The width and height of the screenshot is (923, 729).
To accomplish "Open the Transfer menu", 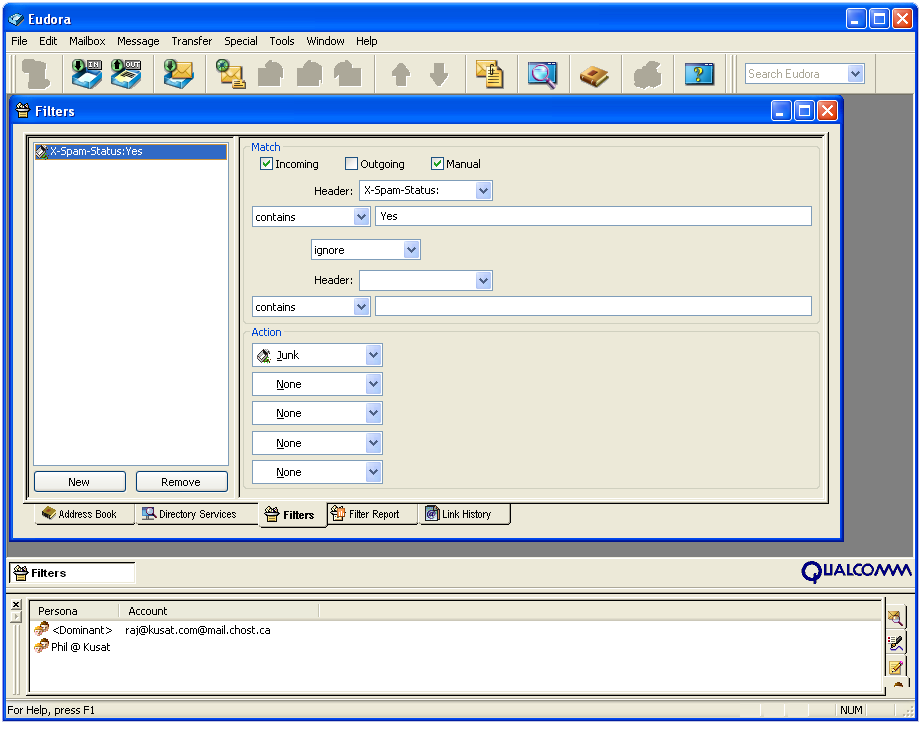I will pos(192,41).
